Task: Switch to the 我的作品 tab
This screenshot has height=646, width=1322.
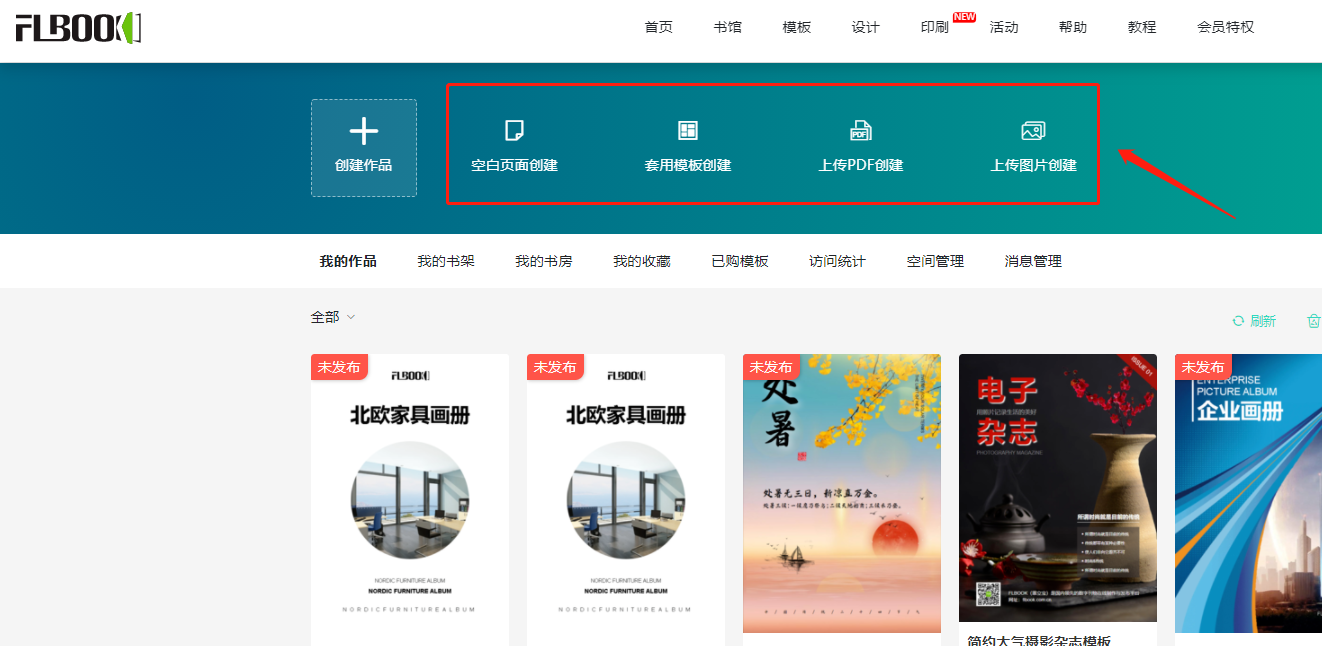Action: 348,261
